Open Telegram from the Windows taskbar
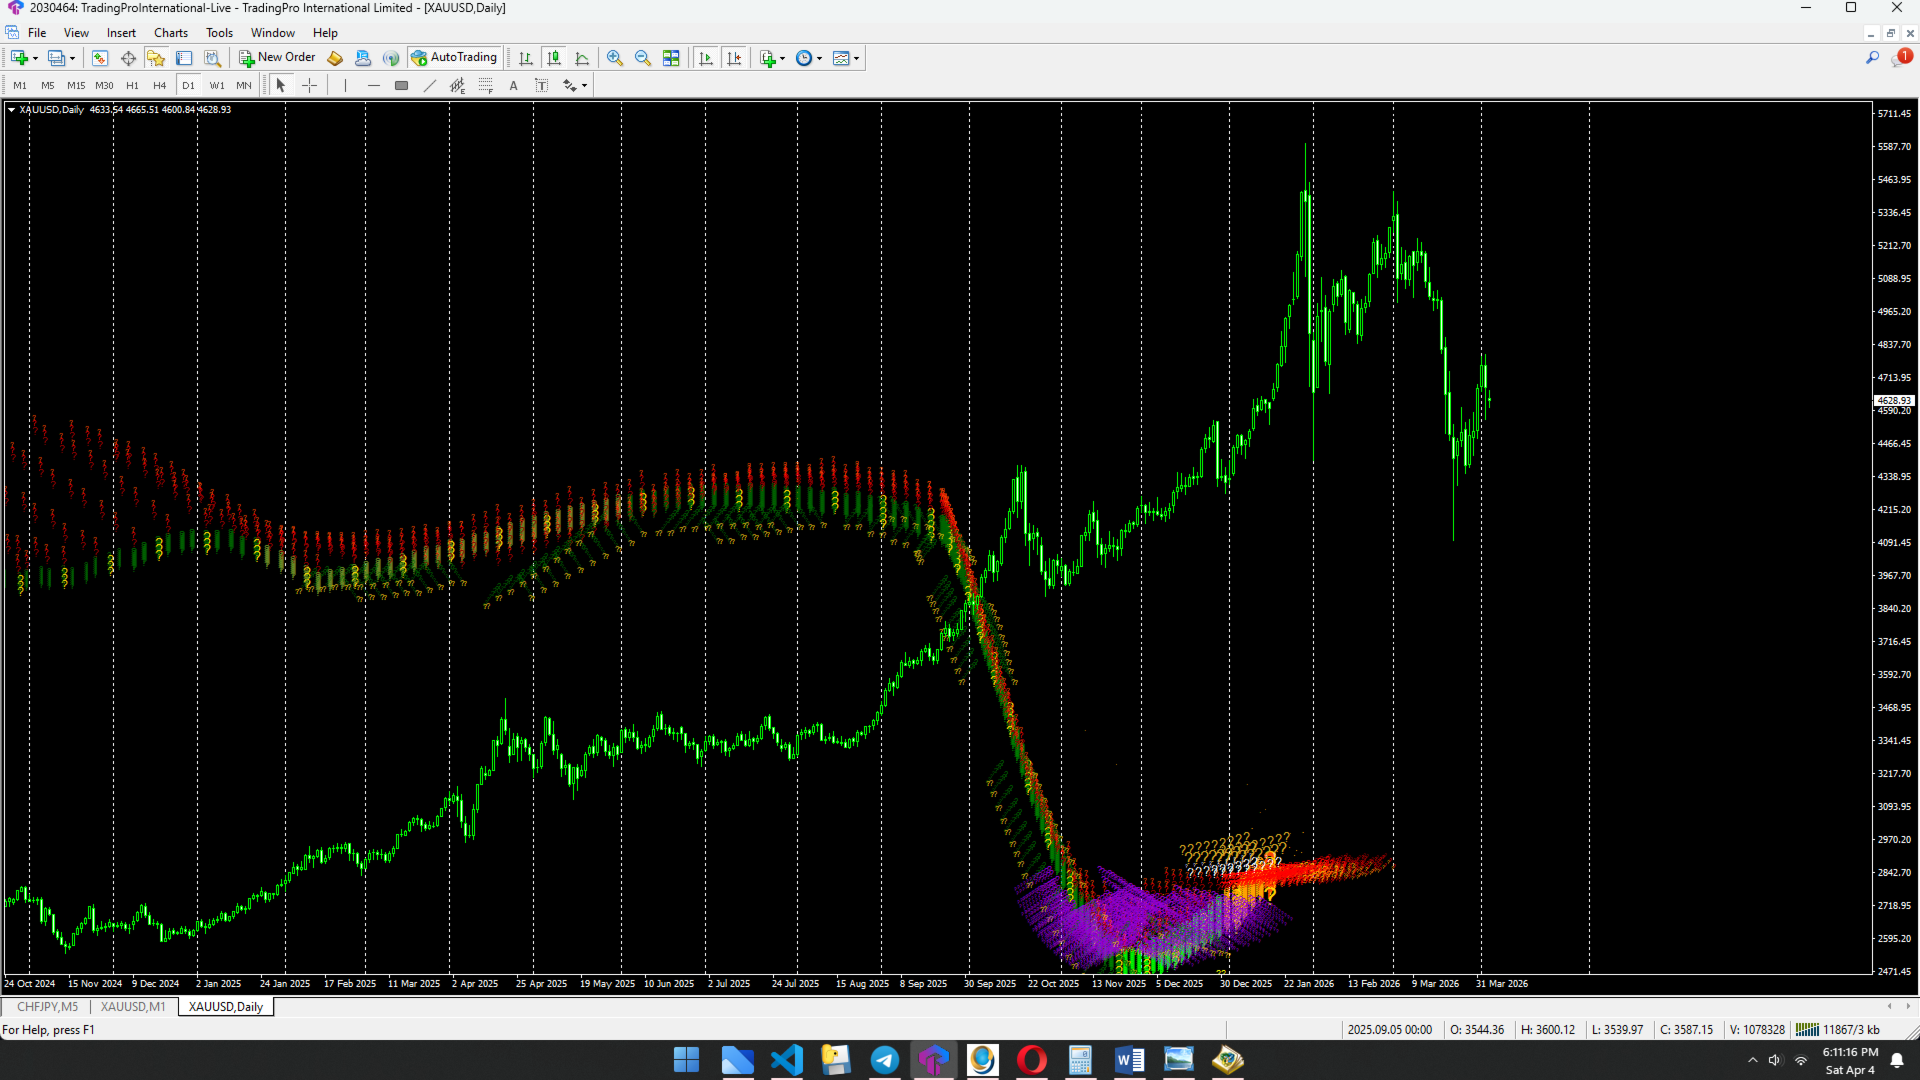The image size is (1920, 1080). coord(884,1060)
